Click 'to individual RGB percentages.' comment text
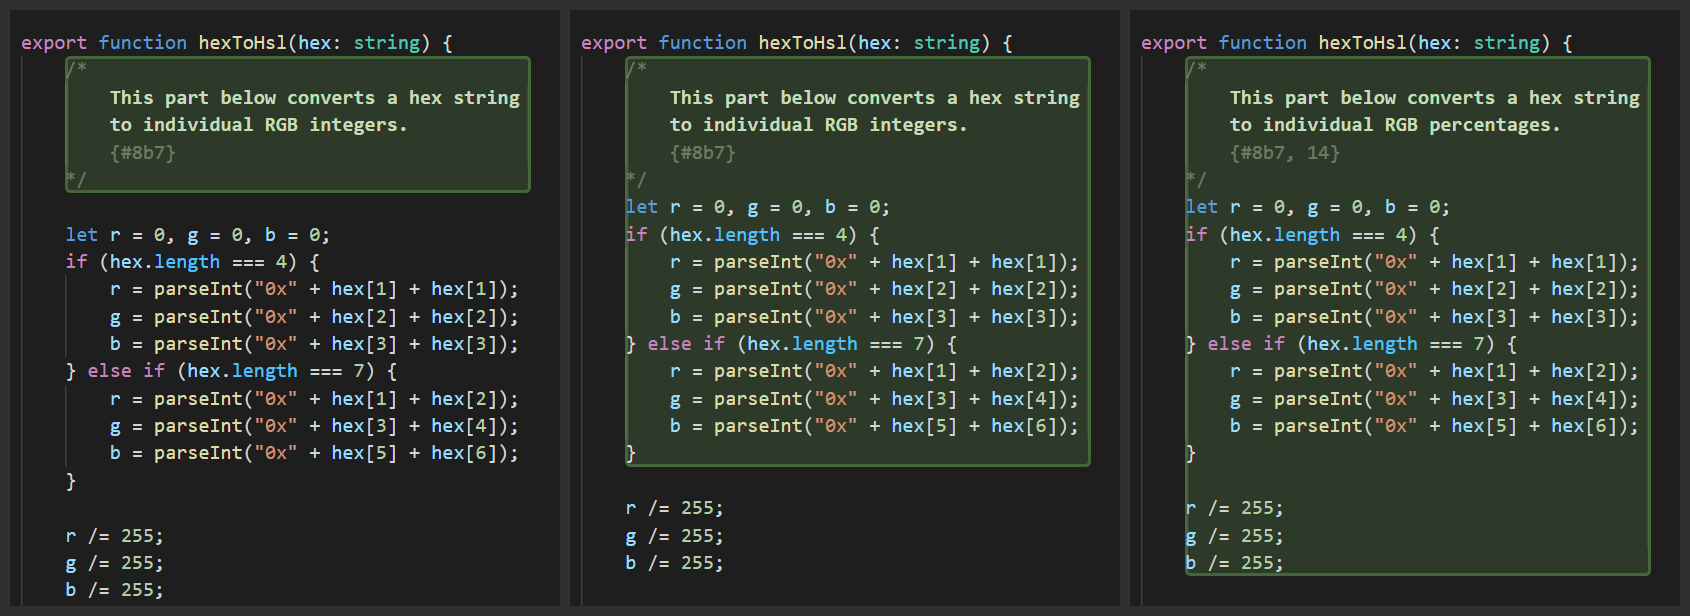This screenshot has height=616, width=1690. point(1395,125)
